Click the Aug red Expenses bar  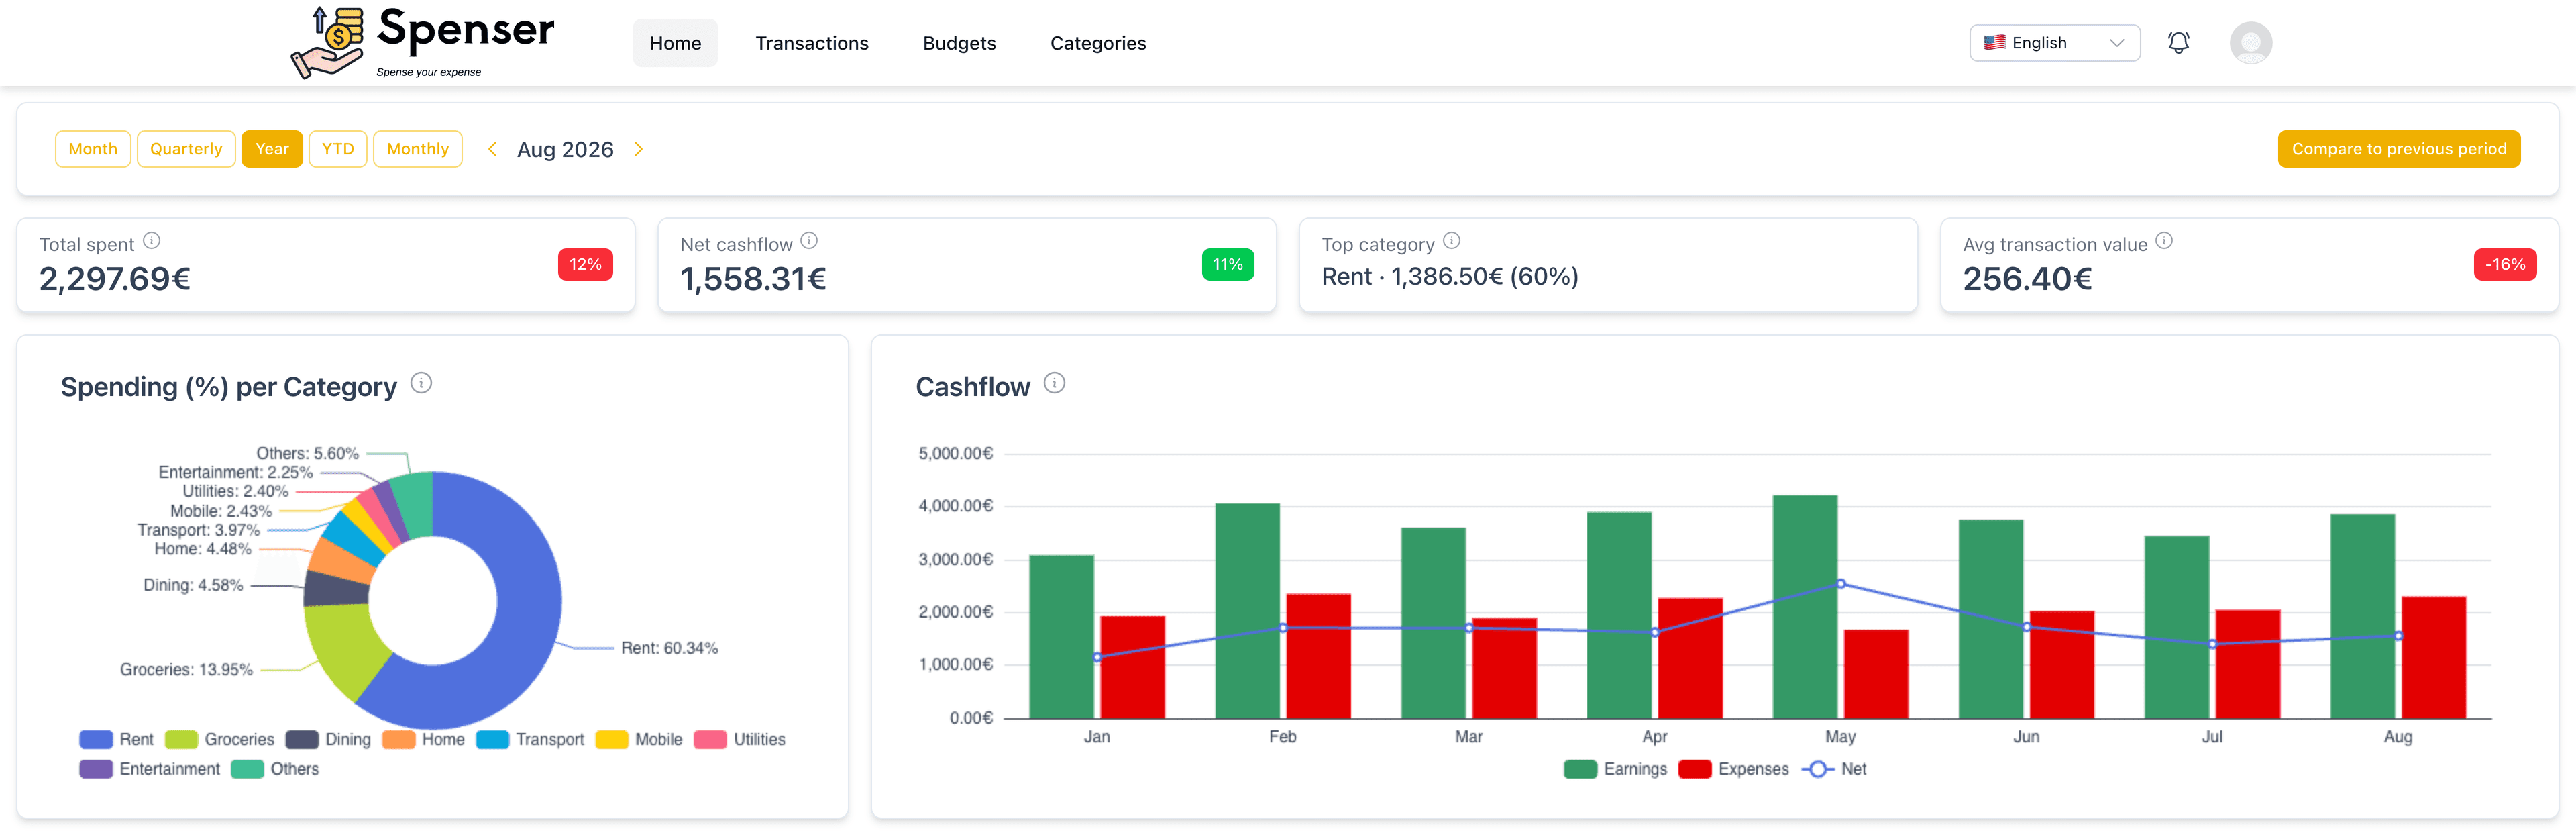tap(2434, 658)
